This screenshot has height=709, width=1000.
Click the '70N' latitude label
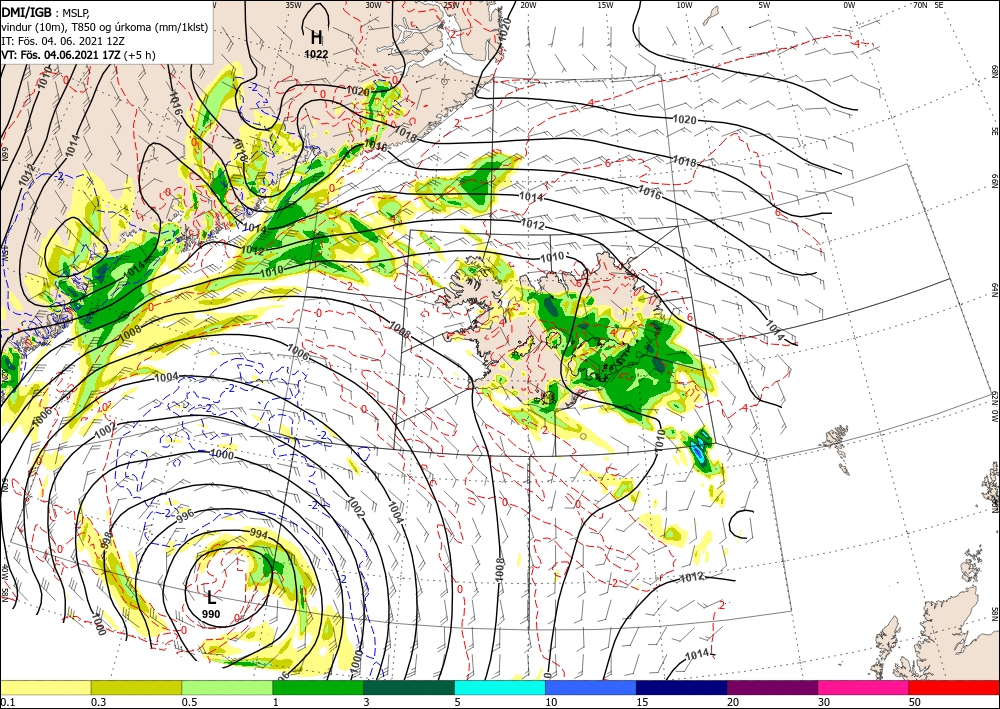(920, 5)
